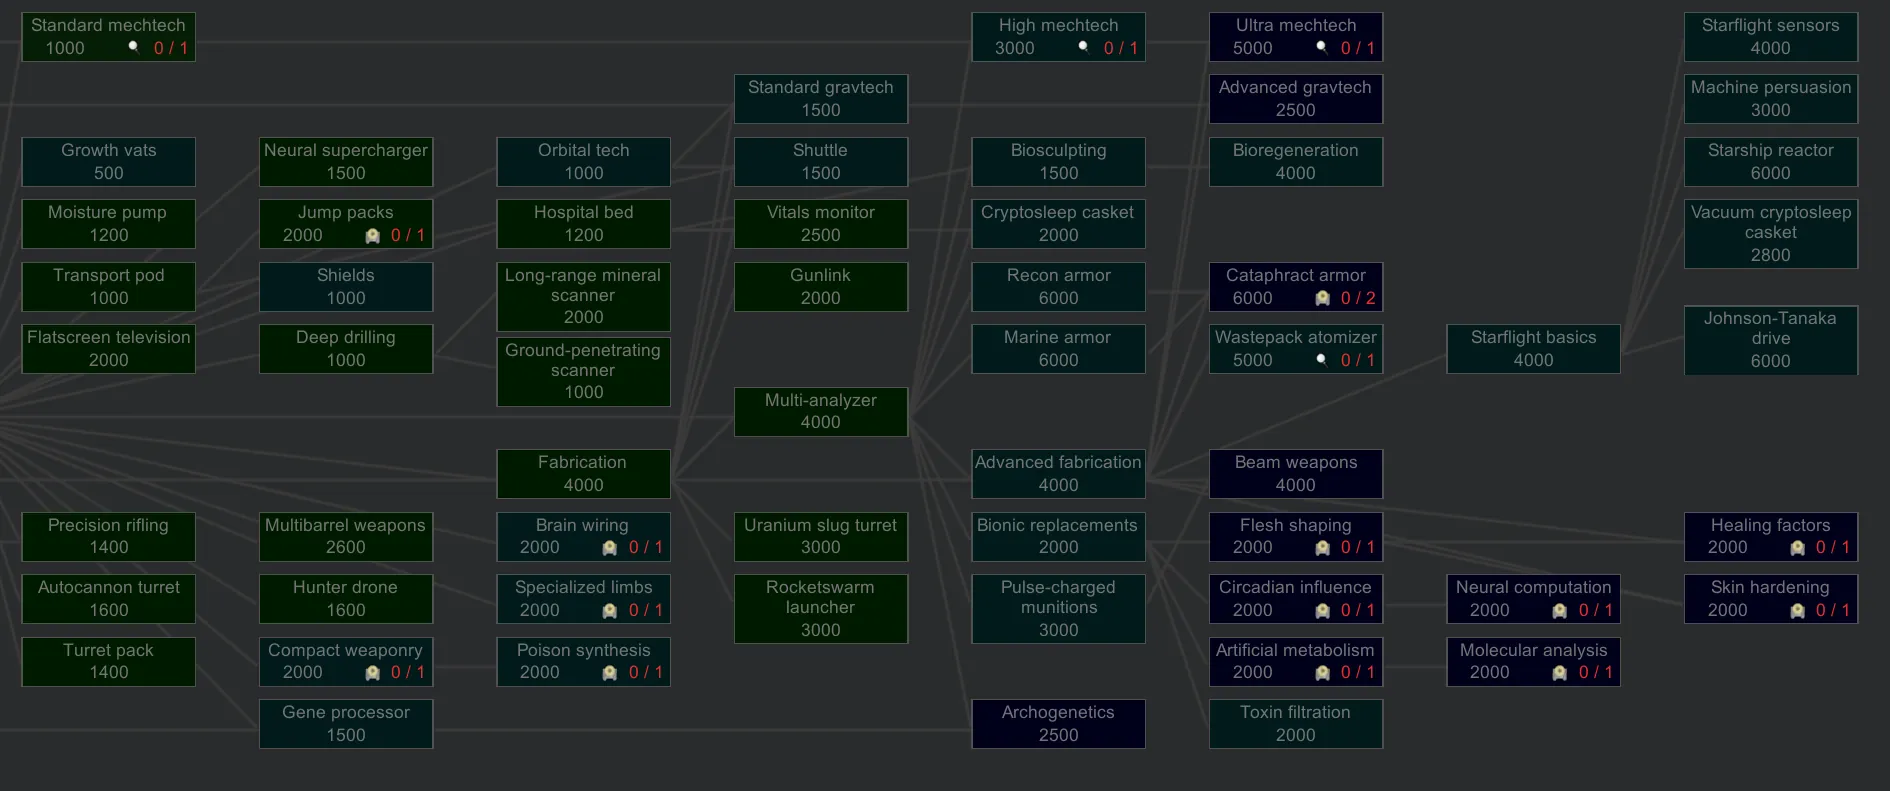1890x791 pixels.
Task: Click the white item icon in Ultra mechtech
Action: click(1321, 47)
